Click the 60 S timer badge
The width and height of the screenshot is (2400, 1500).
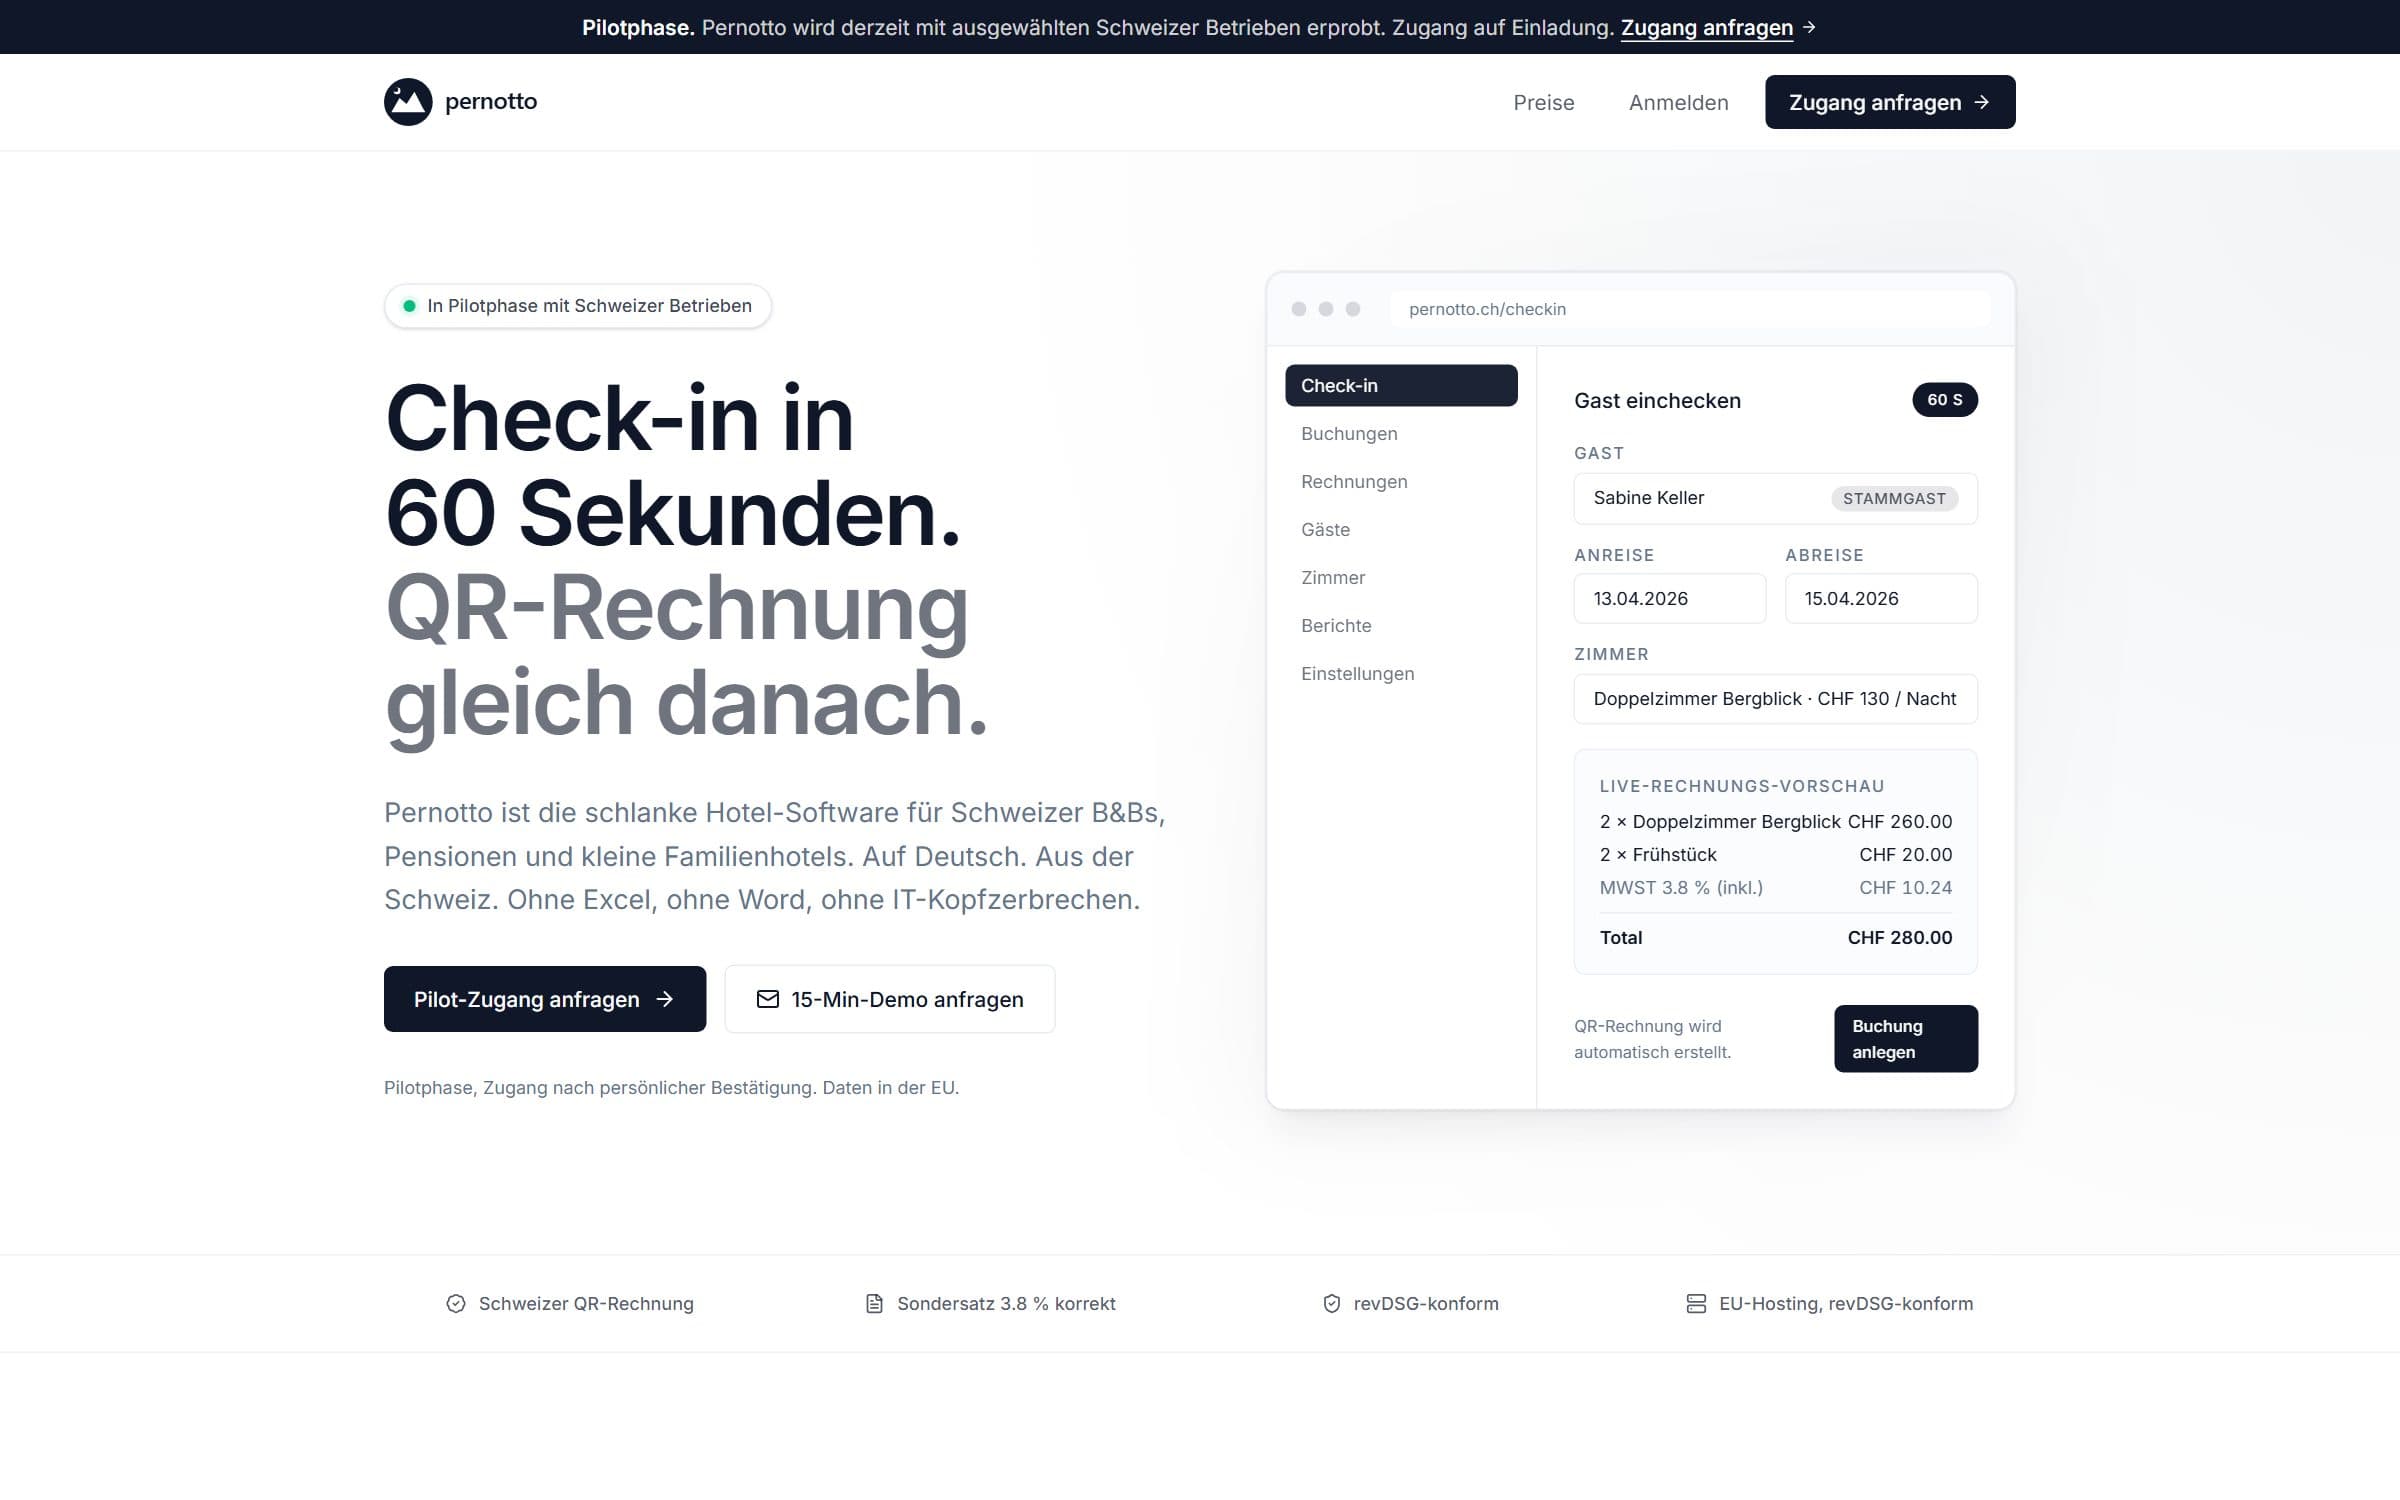click(1945, 400)
